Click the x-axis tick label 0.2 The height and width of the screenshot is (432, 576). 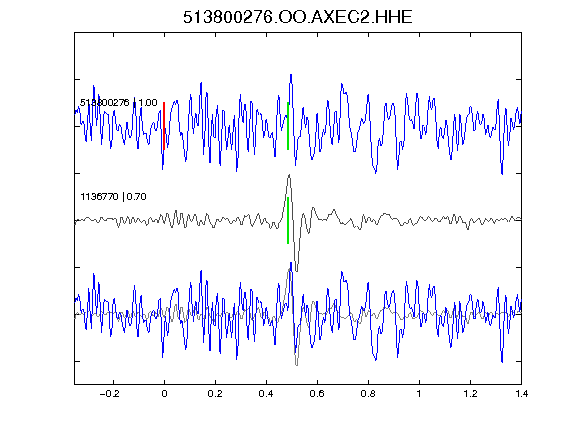215,394
